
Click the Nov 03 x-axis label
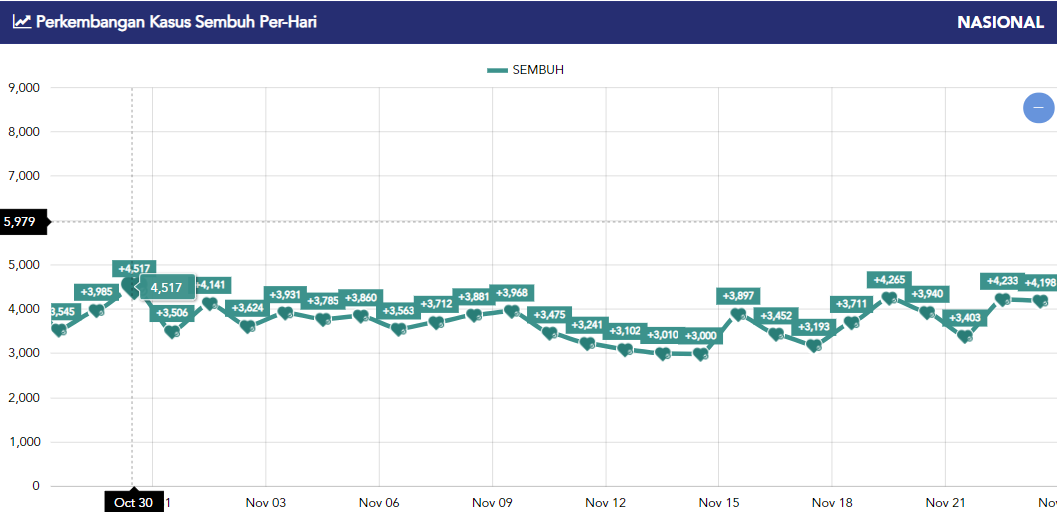[266, 503]
